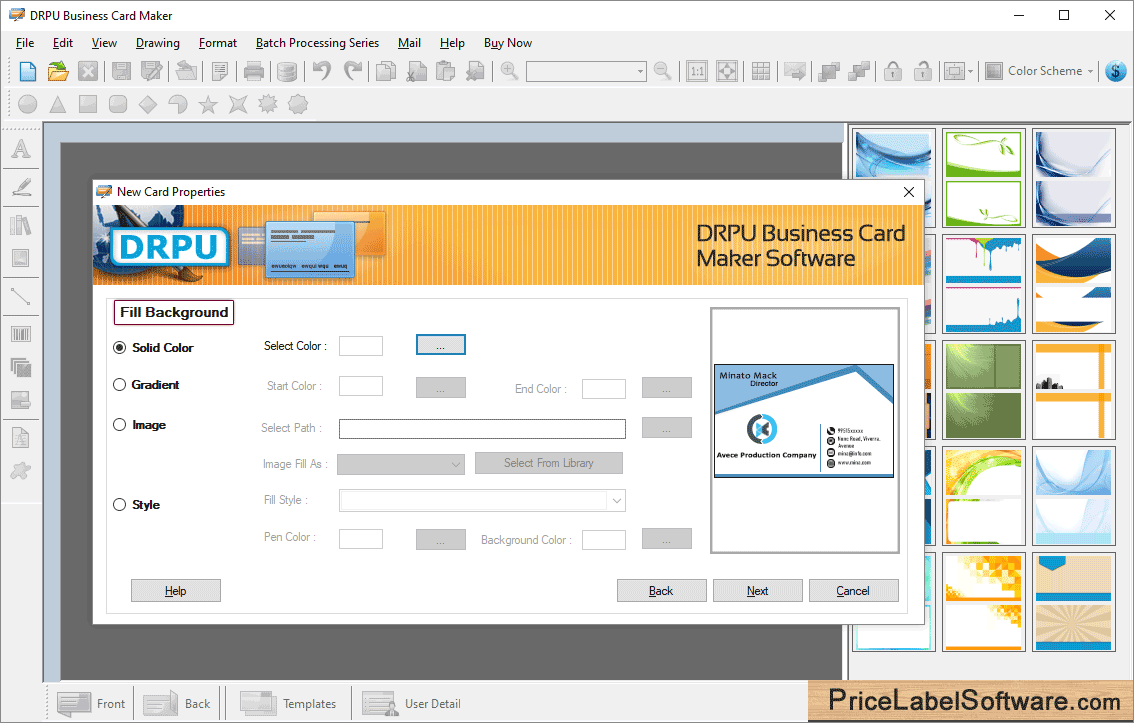Click the End Color swatch box
Screen dimensions: 1134x723
tap(604, 389)
